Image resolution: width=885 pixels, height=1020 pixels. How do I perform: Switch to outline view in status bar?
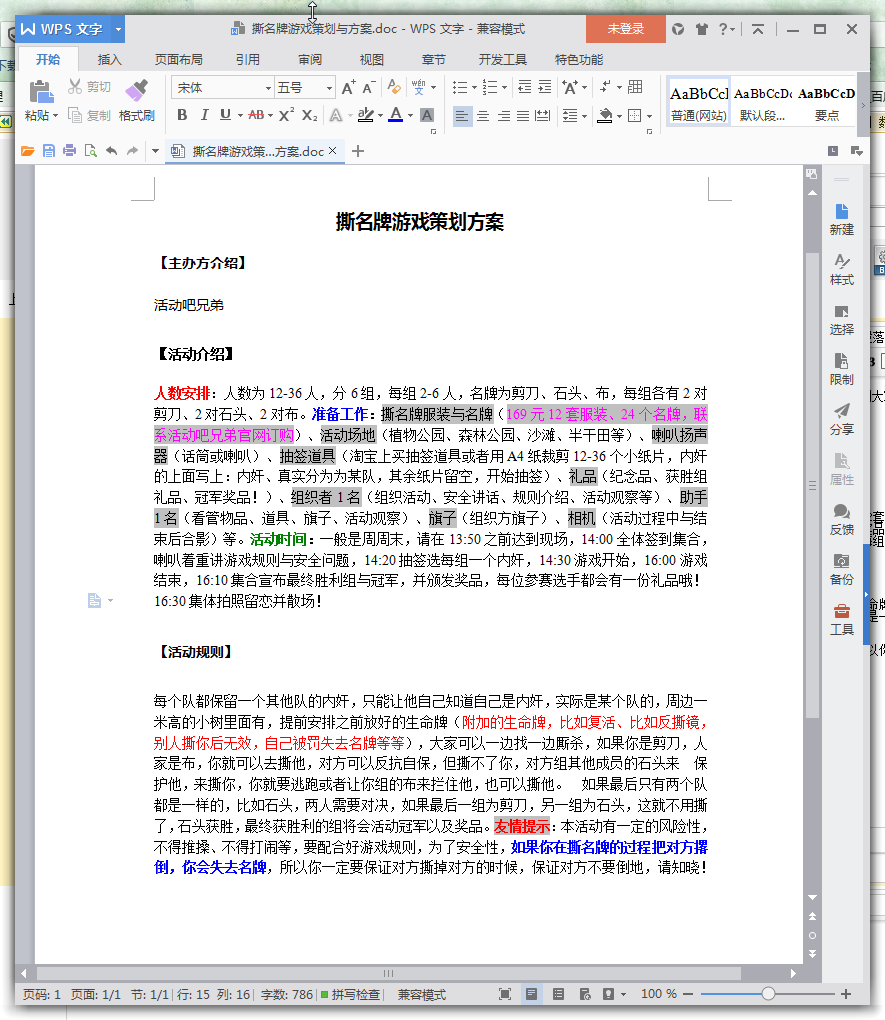[558, 994]
